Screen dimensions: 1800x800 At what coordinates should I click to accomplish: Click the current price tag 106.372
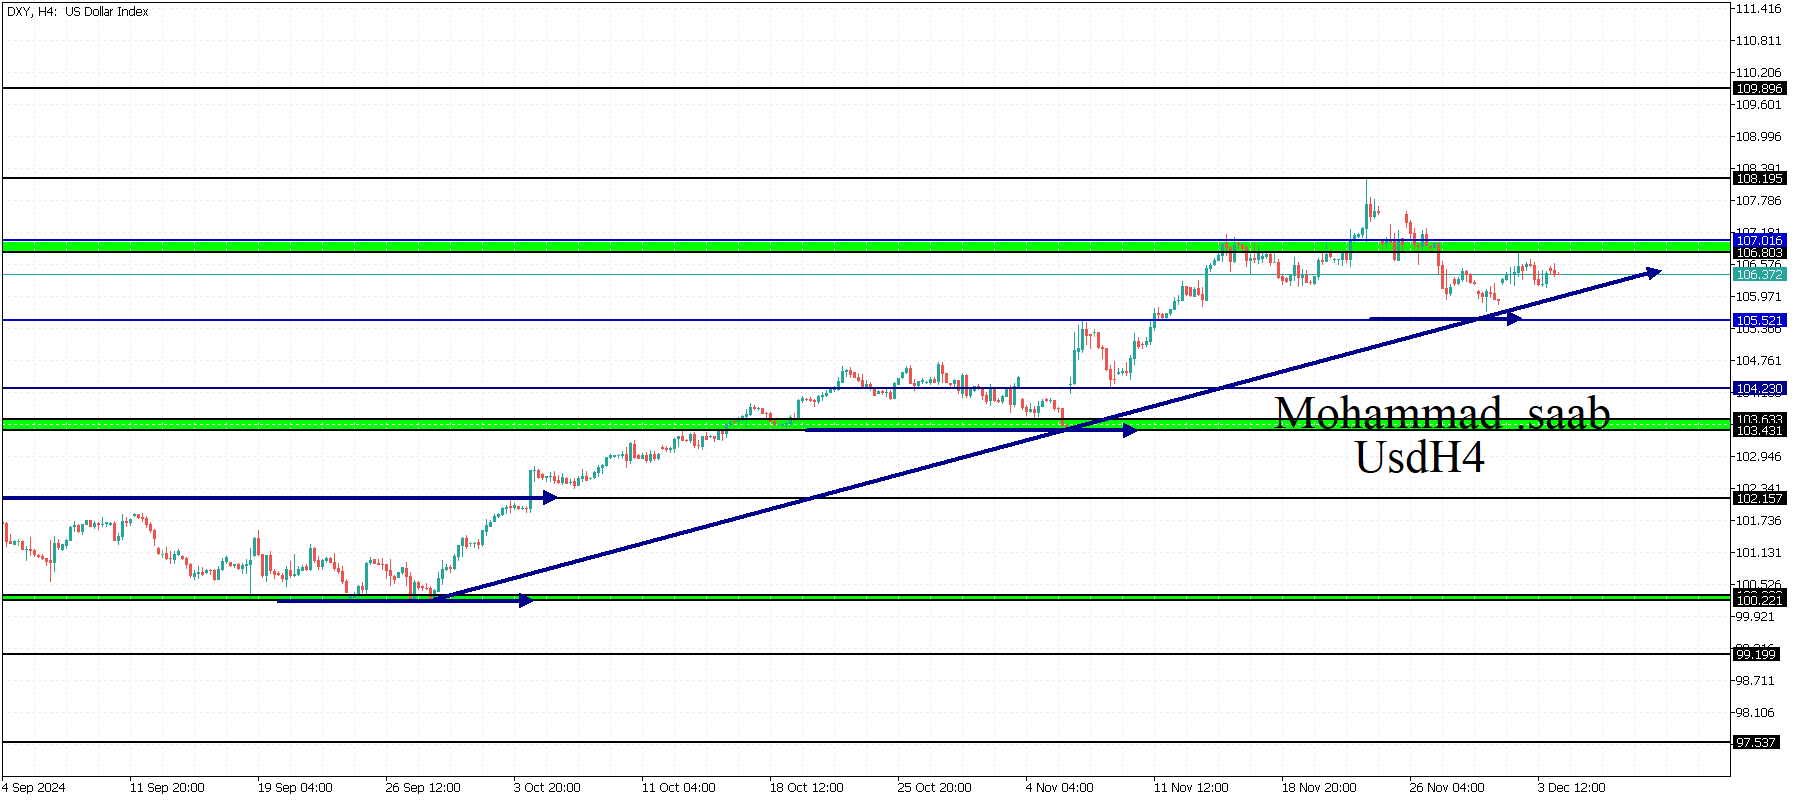[1759, 275]
